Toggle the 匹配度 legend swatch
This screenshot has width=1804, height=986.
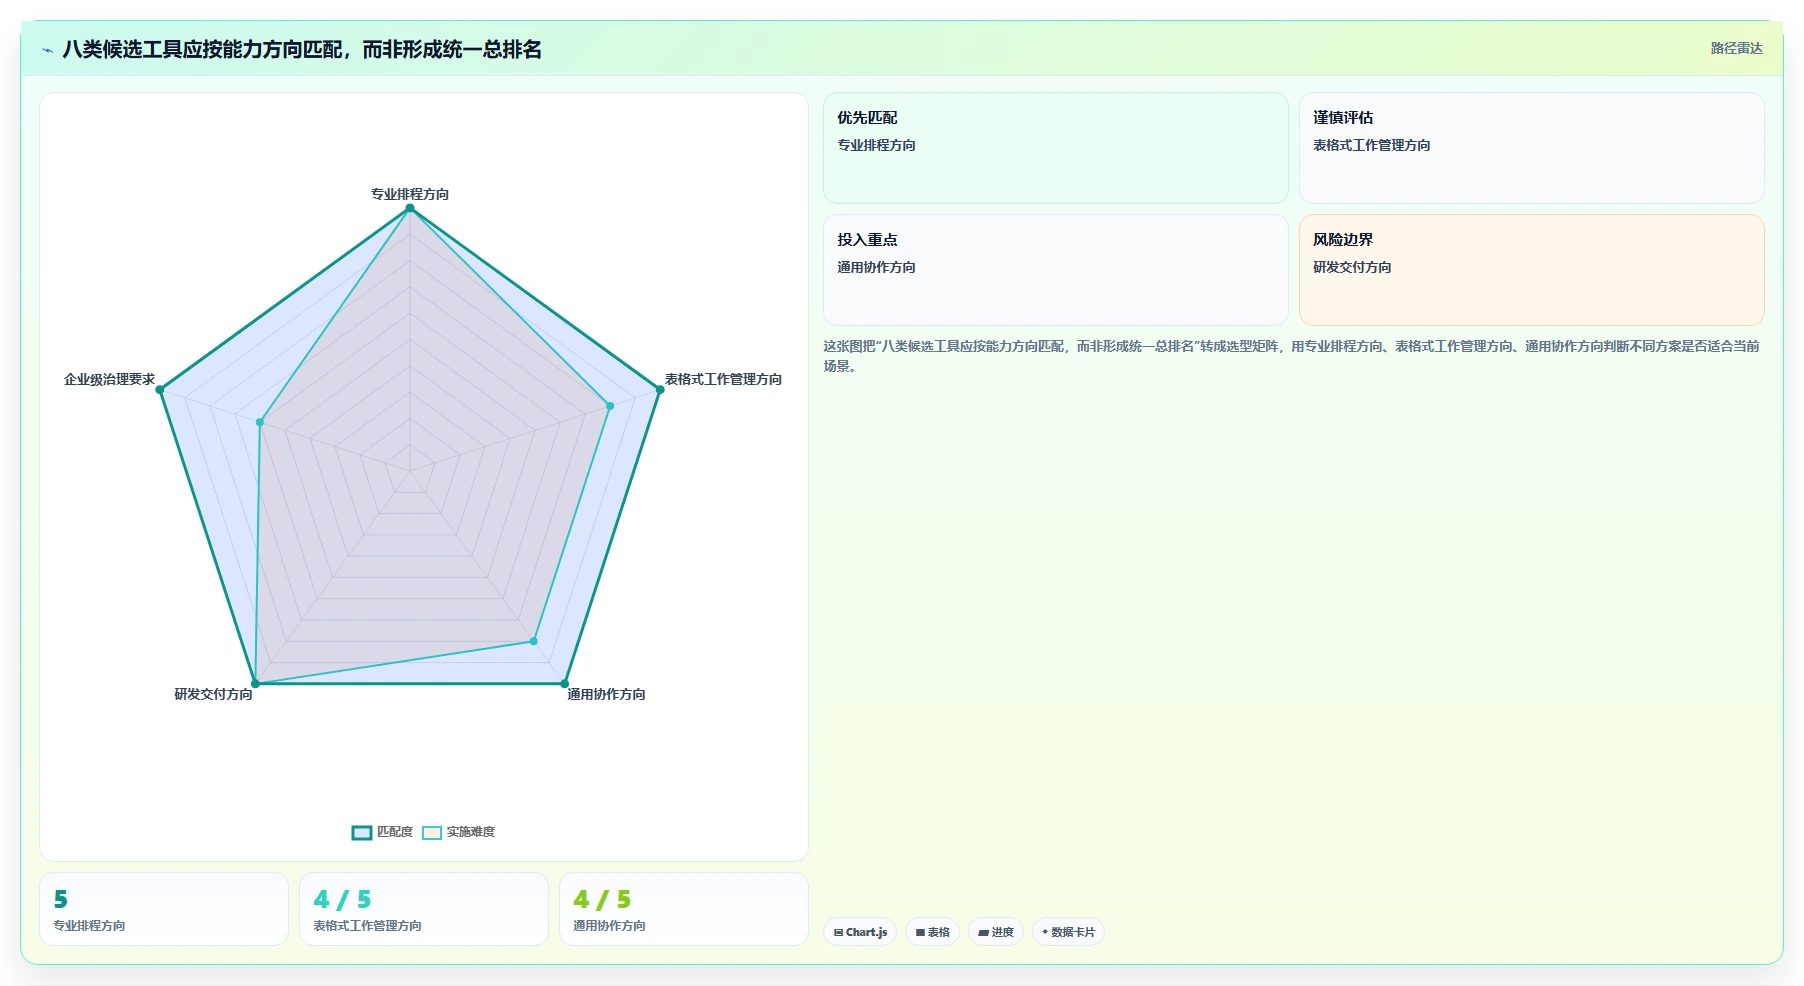(362, 832)
